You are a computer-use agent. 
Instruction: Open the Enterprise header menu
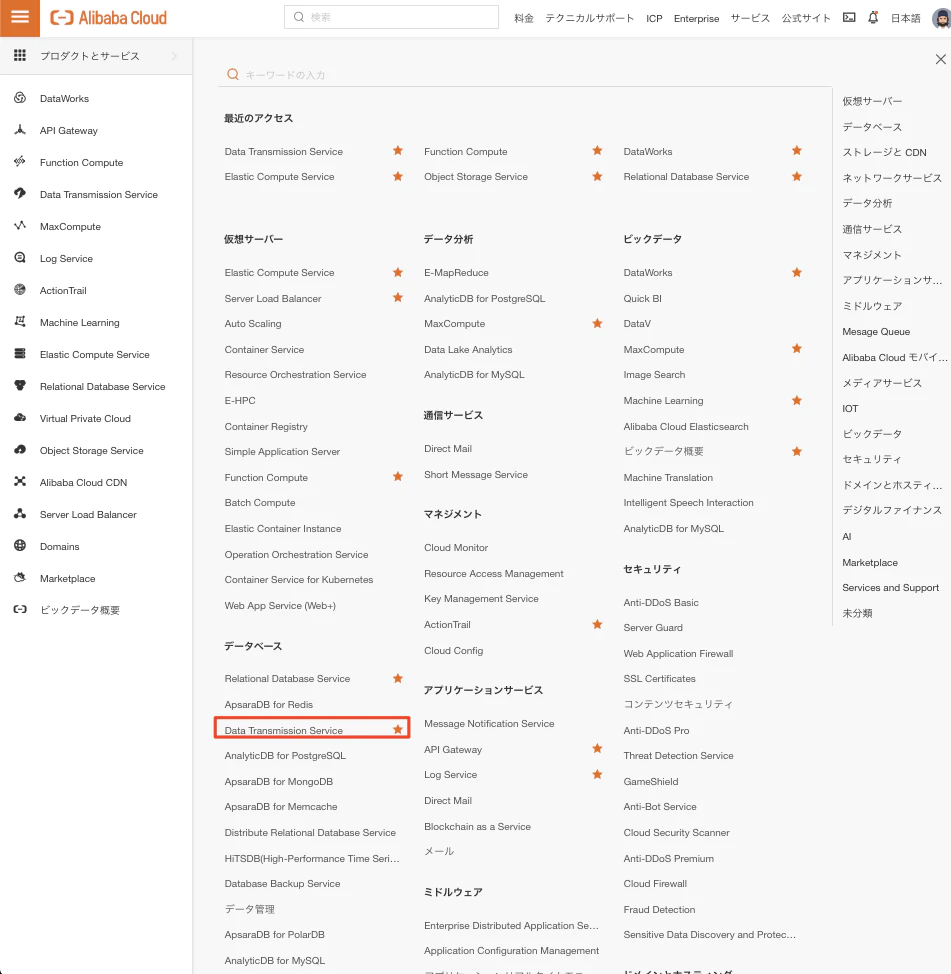[x=696, y=18]
